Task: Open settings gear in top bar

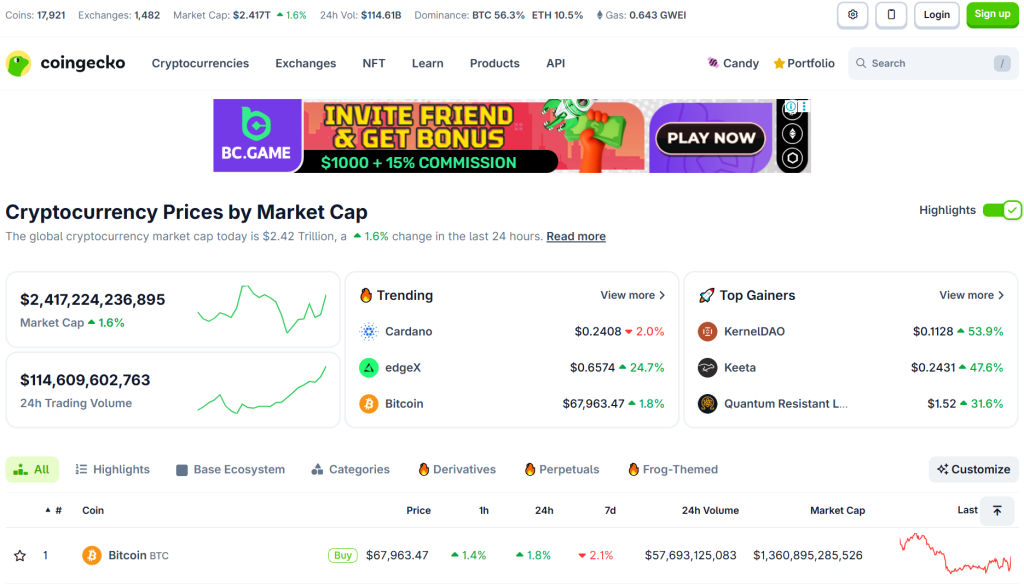Action: [x=852, y=15]
